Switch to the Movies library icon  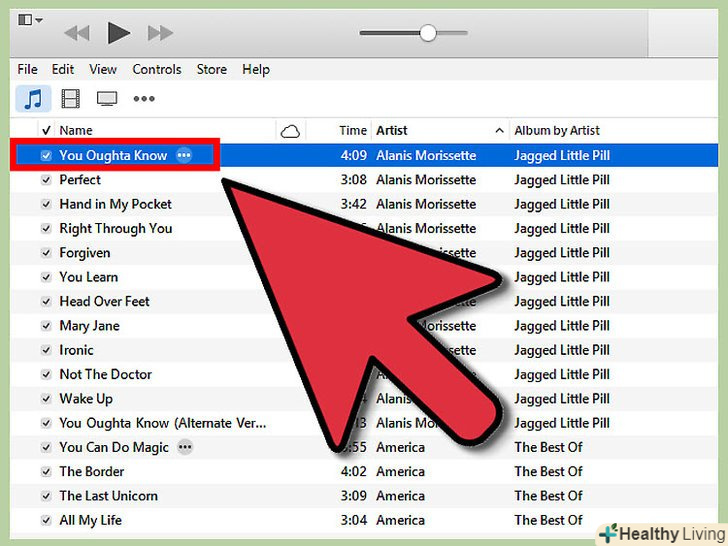tap(71, 99)
